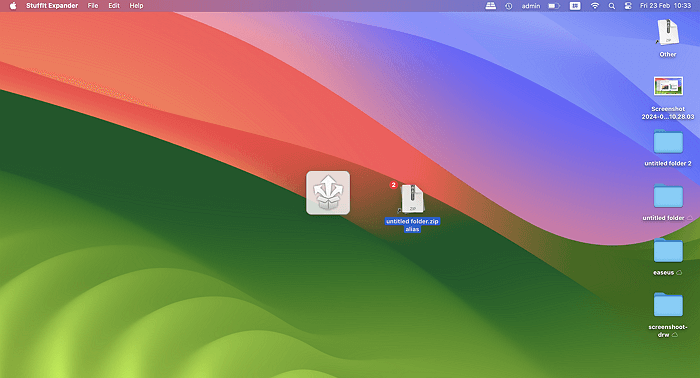Select the untitled folder 2 icon
The image size is (700, 378).
[668, 141]
